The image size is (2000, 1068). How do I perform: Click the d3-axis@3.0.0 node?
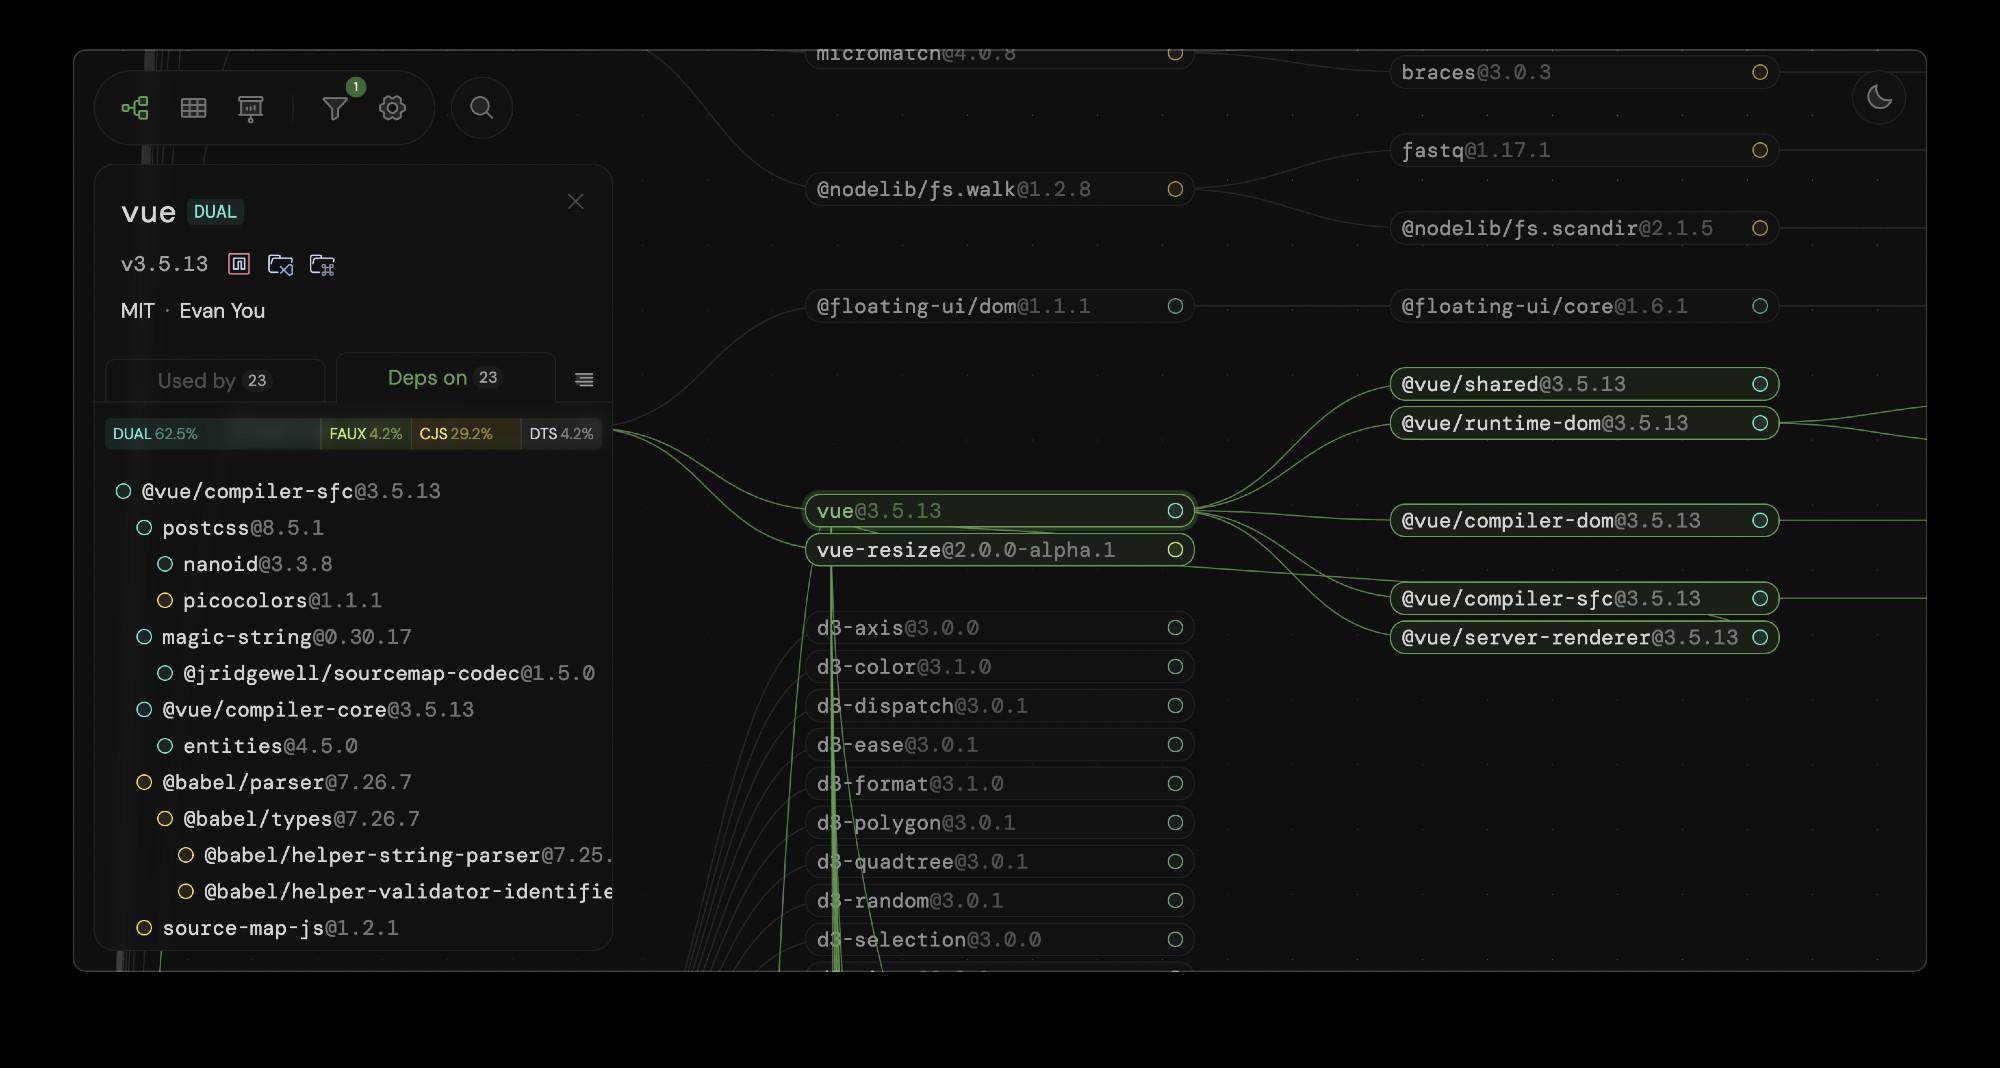999,628
